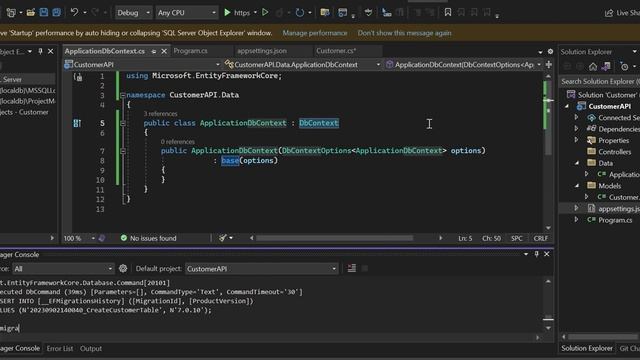Open Package Manager Console settings gear
This screenshot has width=640, height=360.
pyautogui.click(x=123, y=268)
